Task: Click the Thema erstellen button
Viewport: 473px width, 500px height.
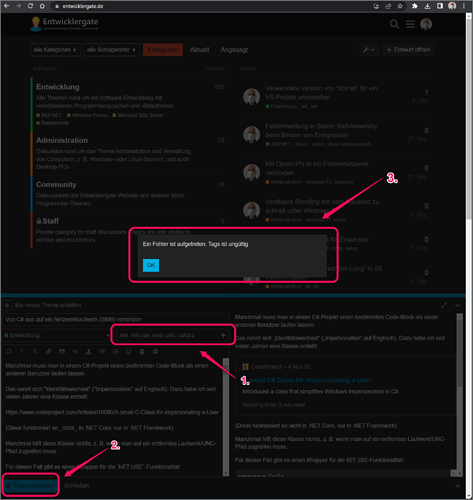Action: click(30, 485)
